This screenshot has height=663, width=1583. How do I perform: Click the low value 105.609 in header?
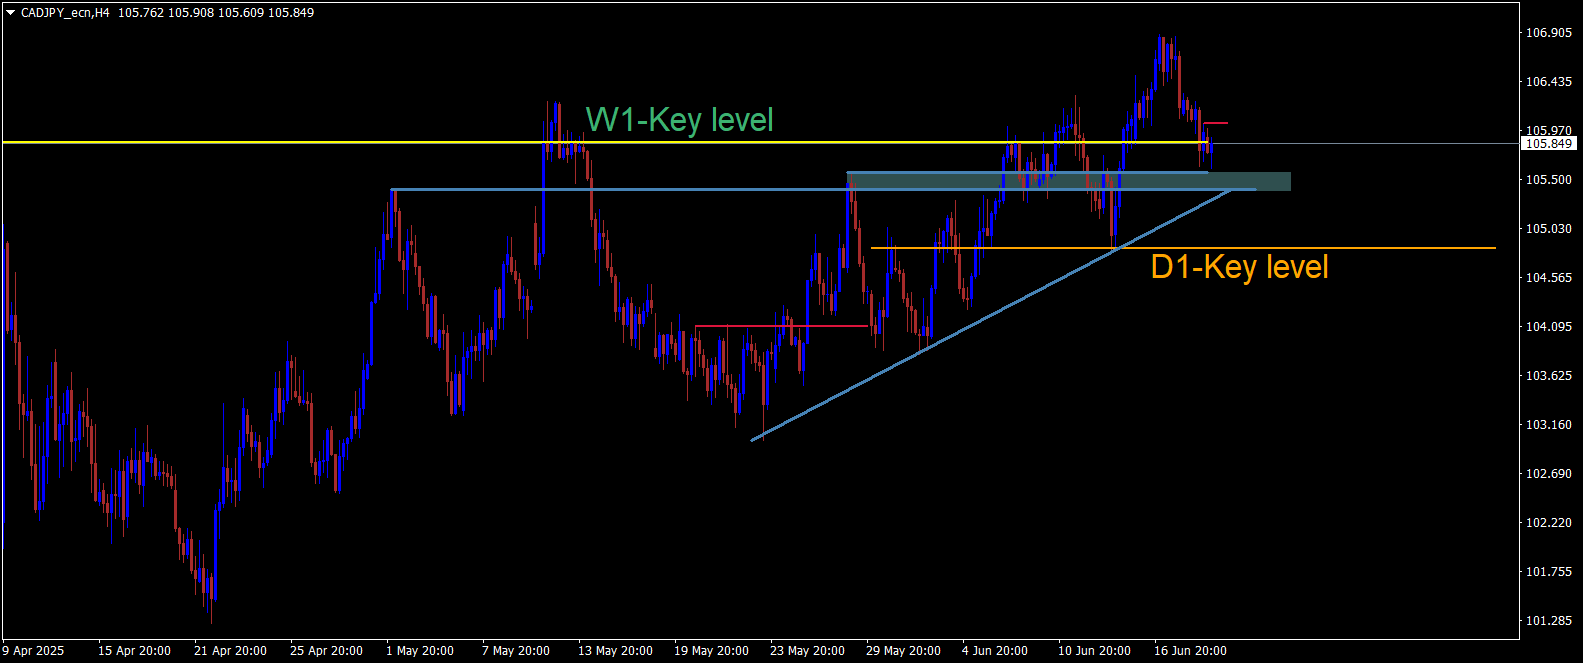coord(240,13)
